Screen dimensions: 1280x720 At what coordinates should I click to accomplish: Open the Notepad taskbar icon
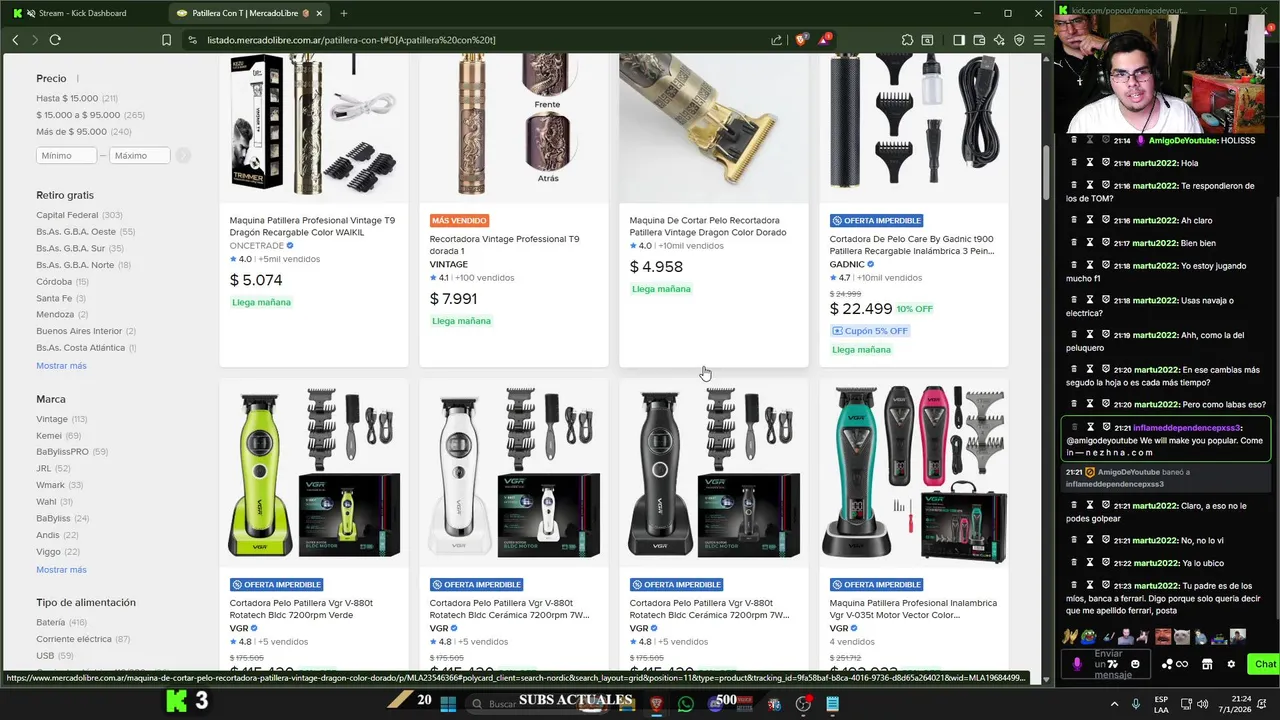(x=833, y=704)
